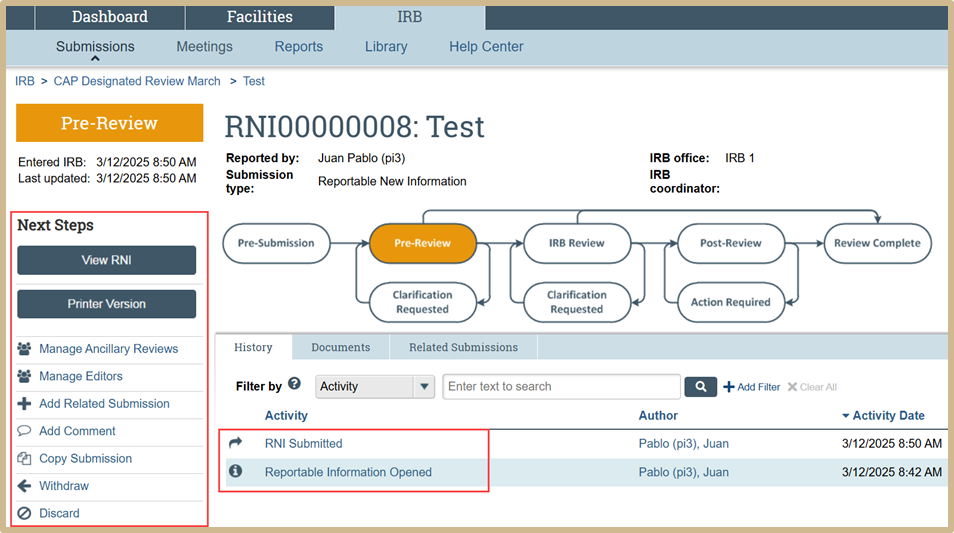Image resolution: width=954 pixels, height=533 pixels.
Task: Switch to the Documents tab
Action: [340, 348]
